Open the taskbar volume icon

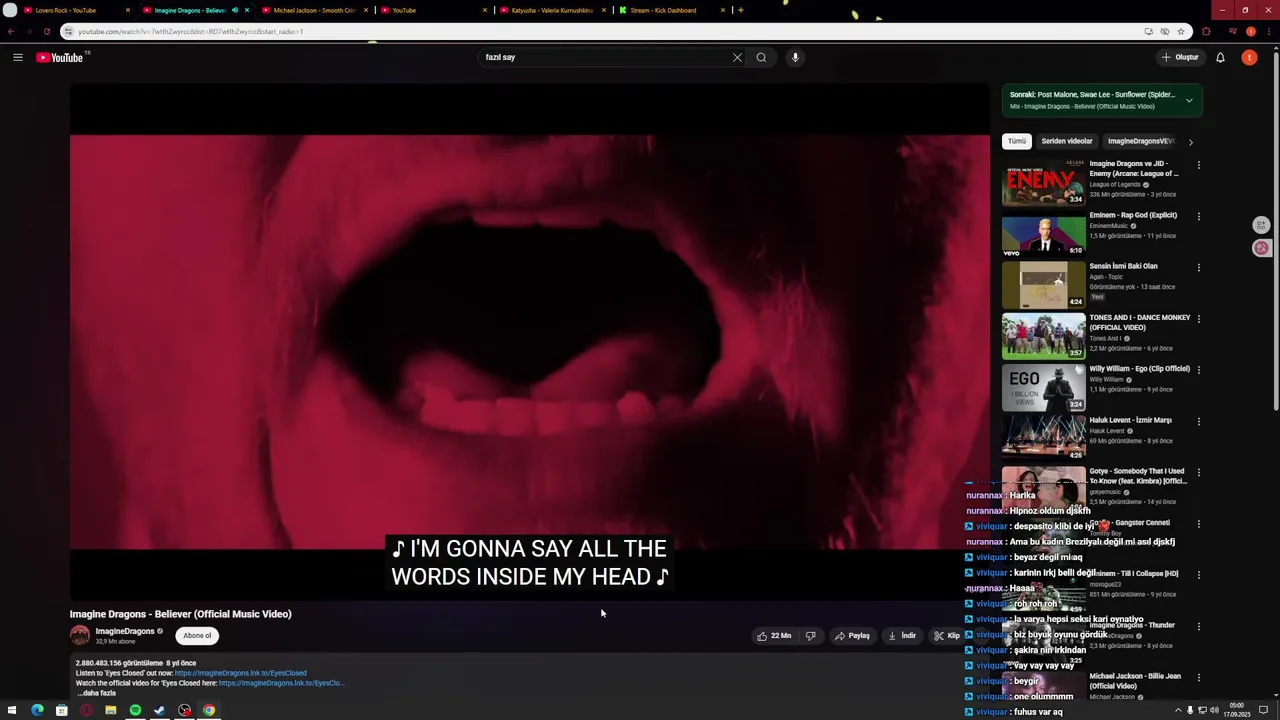(1214, 710)
